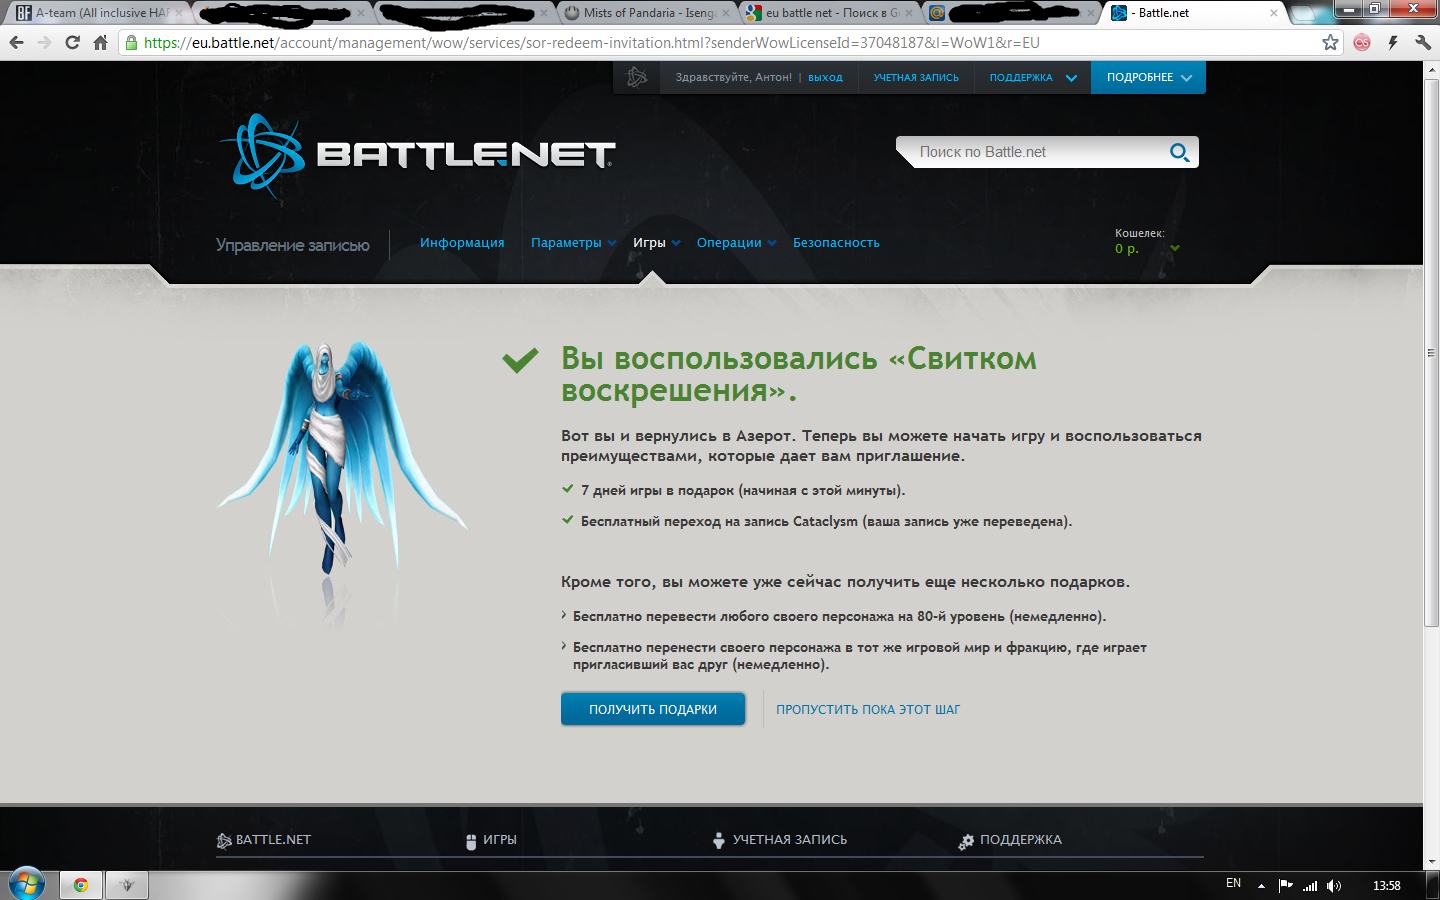Expand the Кошелек wallet balance arrow
The width and height of the screenshot is (1440, 900).
(1175, 249)
